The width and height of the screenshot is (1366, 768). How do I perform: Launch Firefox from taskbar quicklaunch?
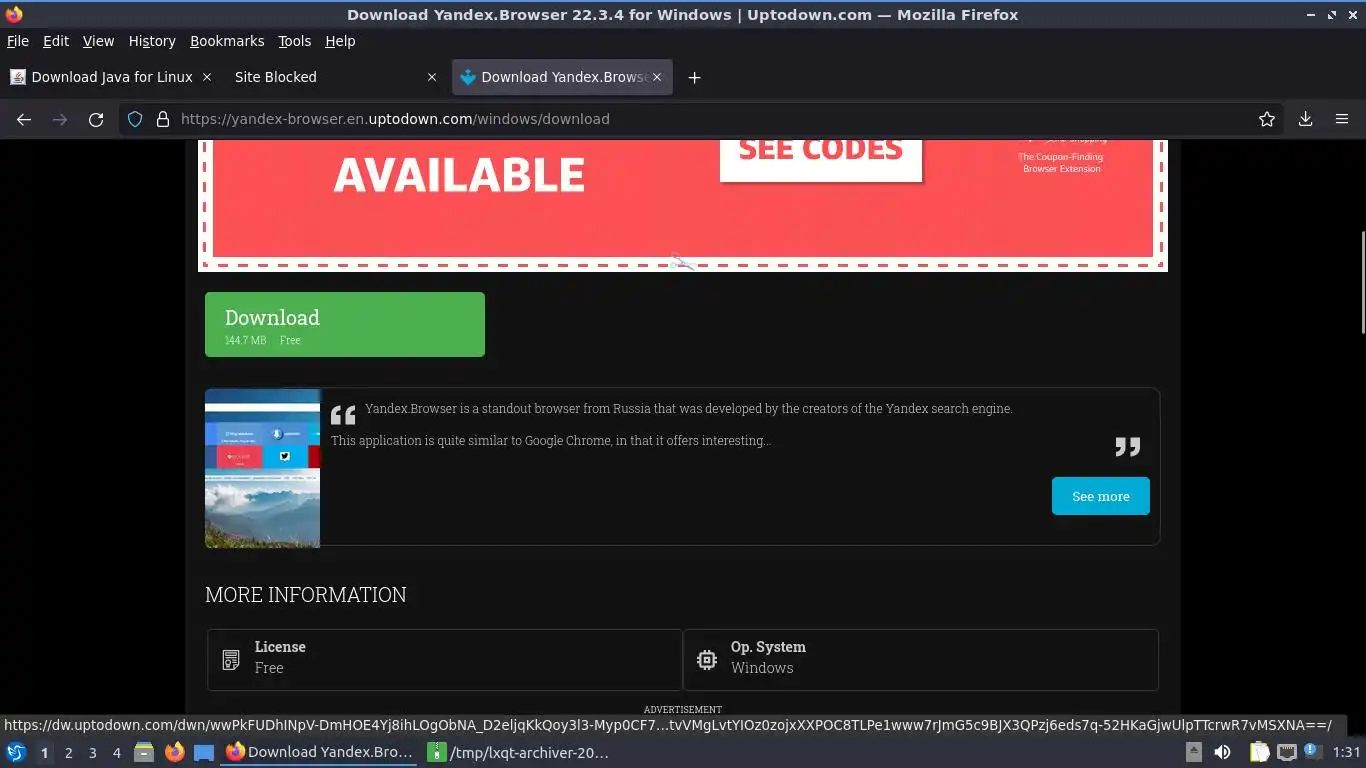(174, 752)
